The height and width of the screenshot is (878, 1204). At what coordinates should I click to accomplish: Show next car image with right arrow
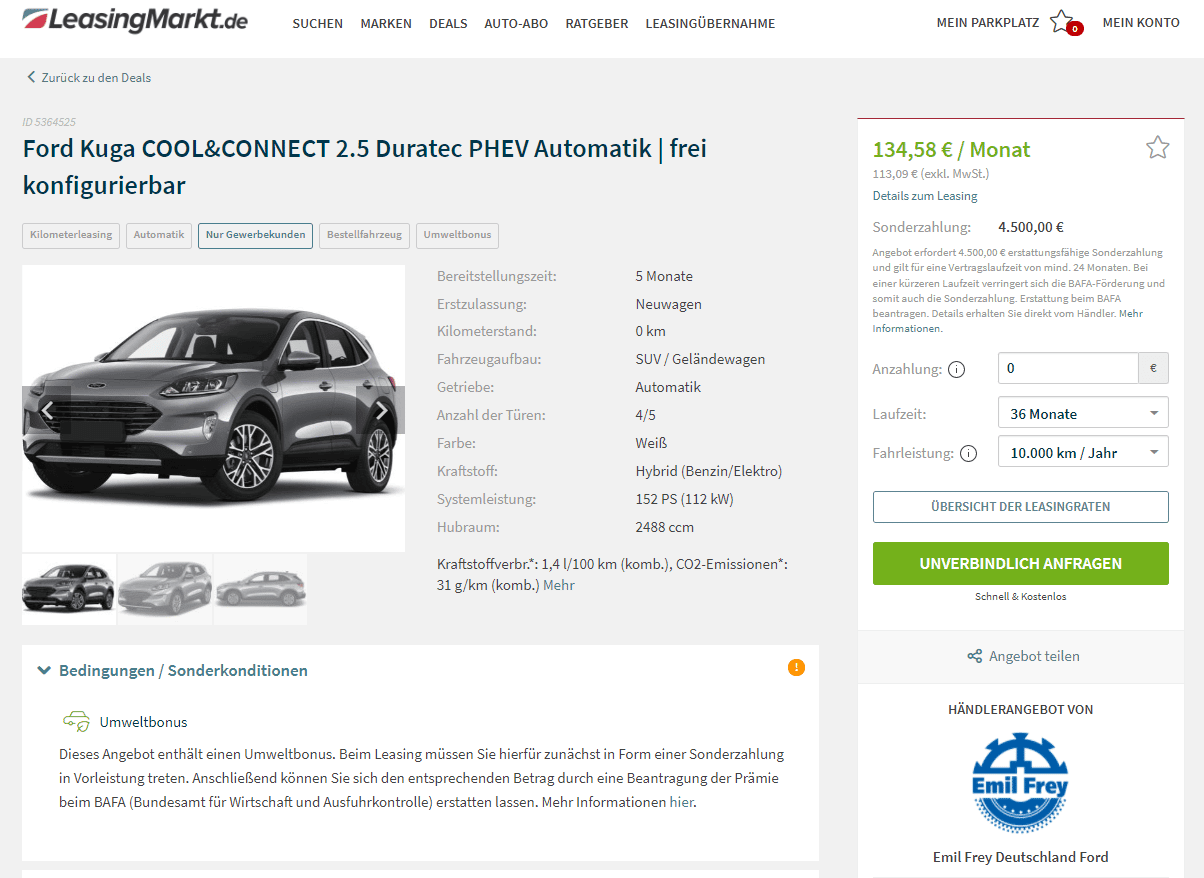coord(381,410)
